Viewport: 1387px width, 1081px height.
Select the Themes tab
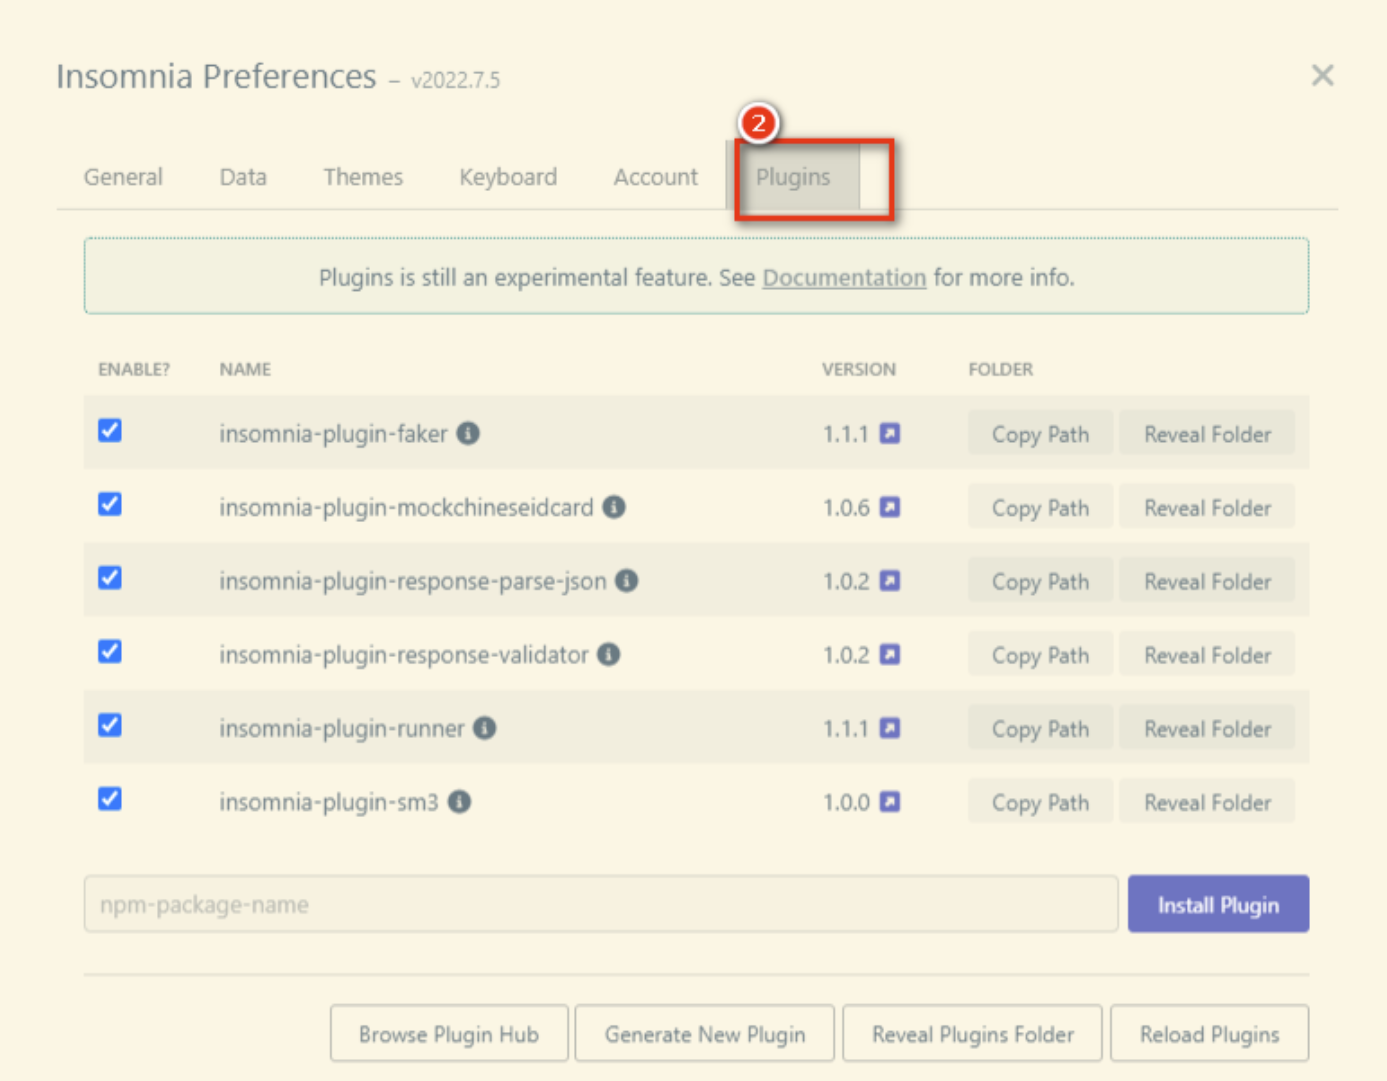(x=363, y=177)
